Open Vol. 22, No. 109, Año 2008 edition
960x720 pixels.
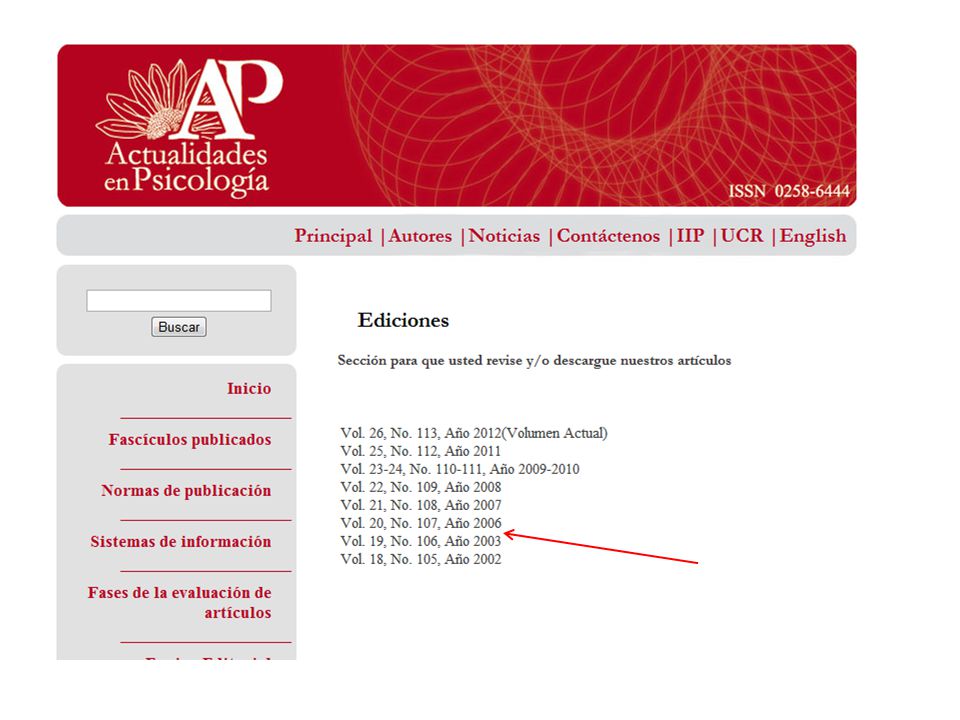click(421, 487)
